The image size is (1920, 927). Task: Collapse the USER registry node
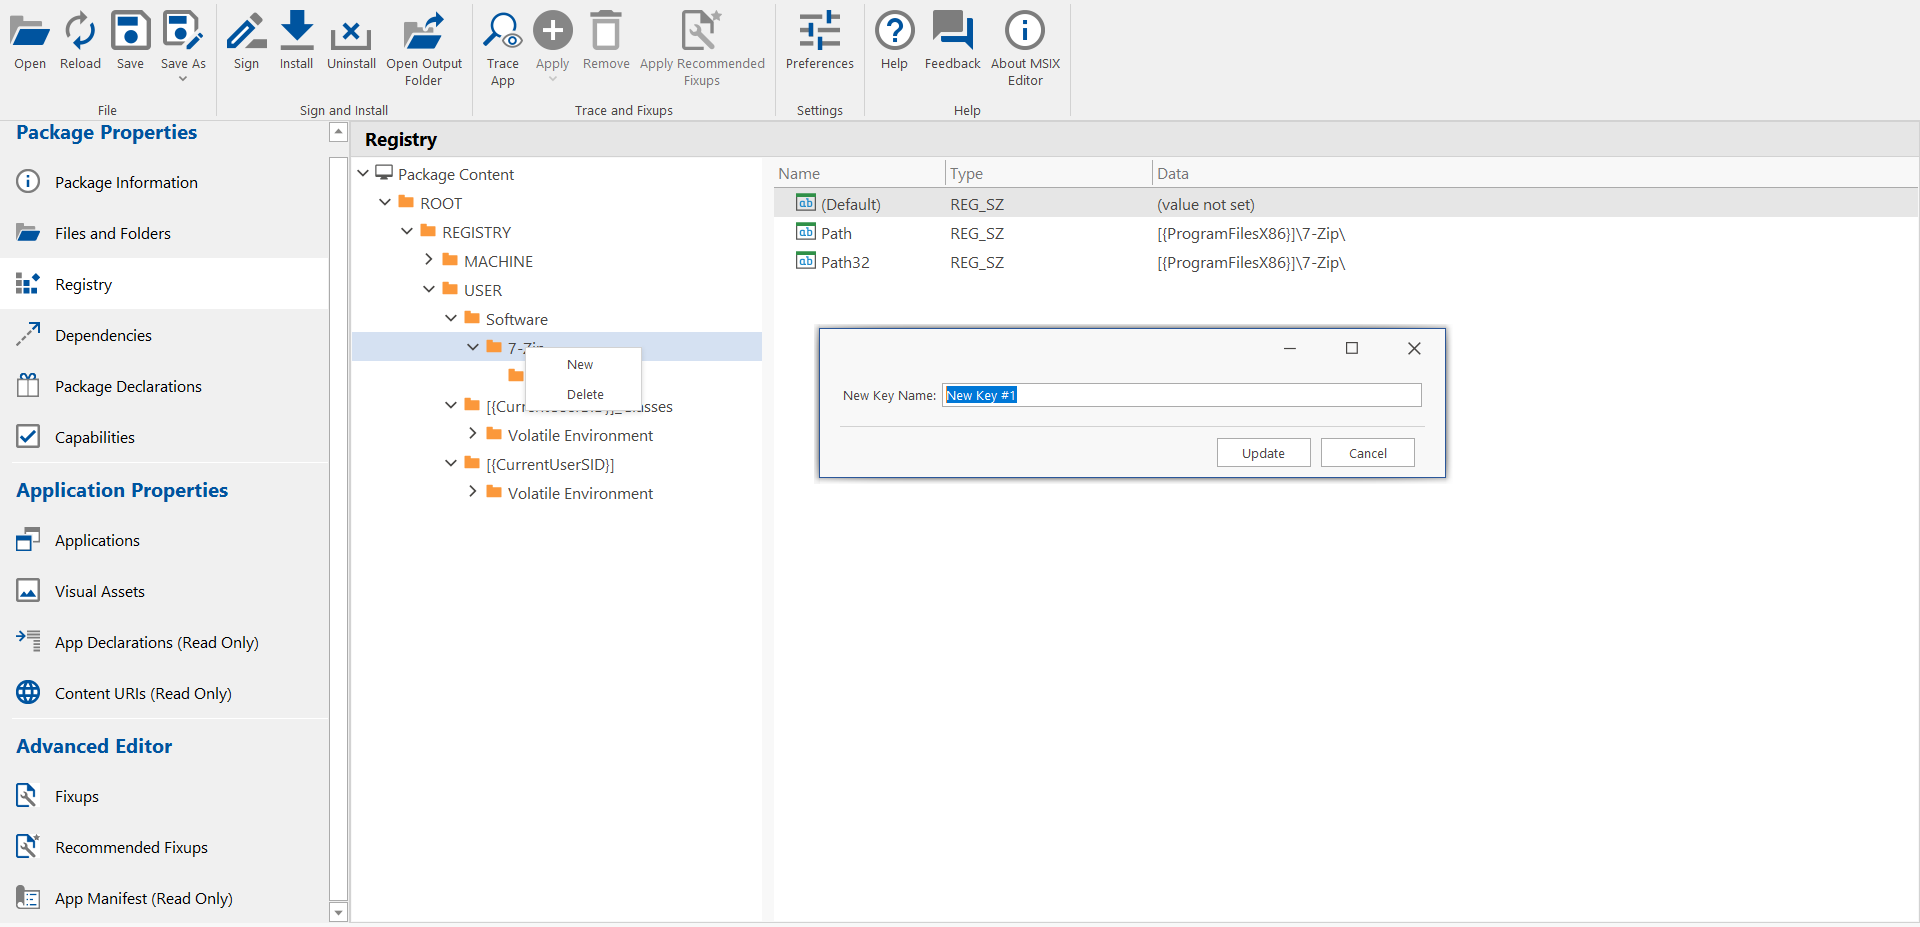pos(429,290)
